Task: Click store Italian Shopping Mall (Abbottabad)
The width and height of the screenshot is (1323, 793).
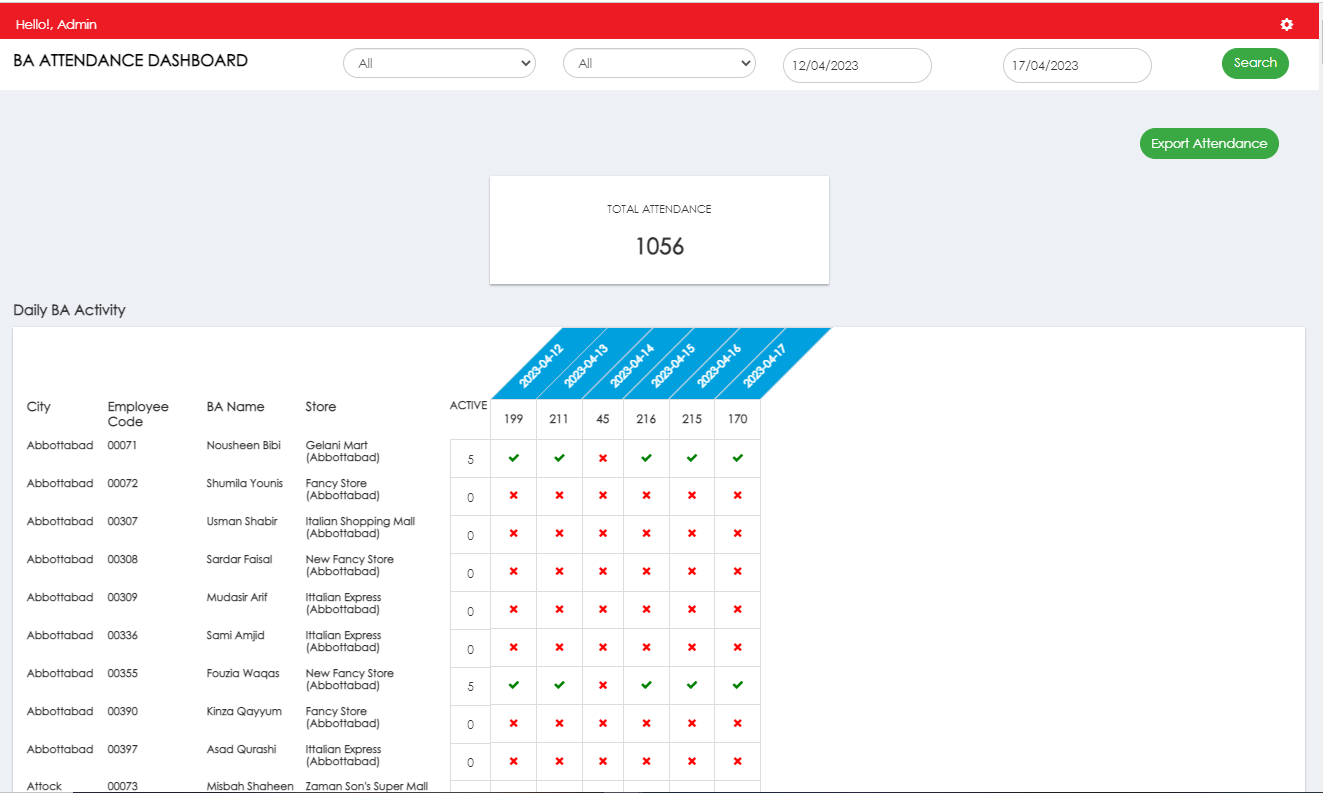Action: 360,528
